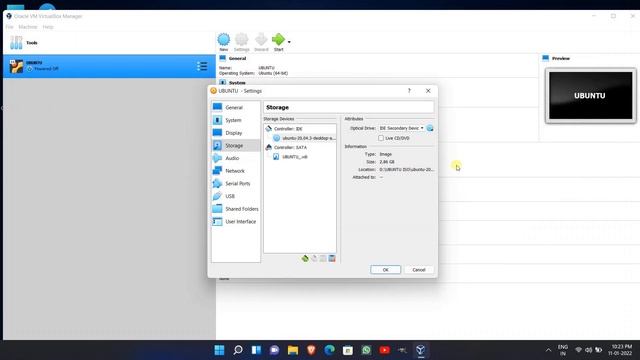Open the Serial Ports settings category

point(236,183)
